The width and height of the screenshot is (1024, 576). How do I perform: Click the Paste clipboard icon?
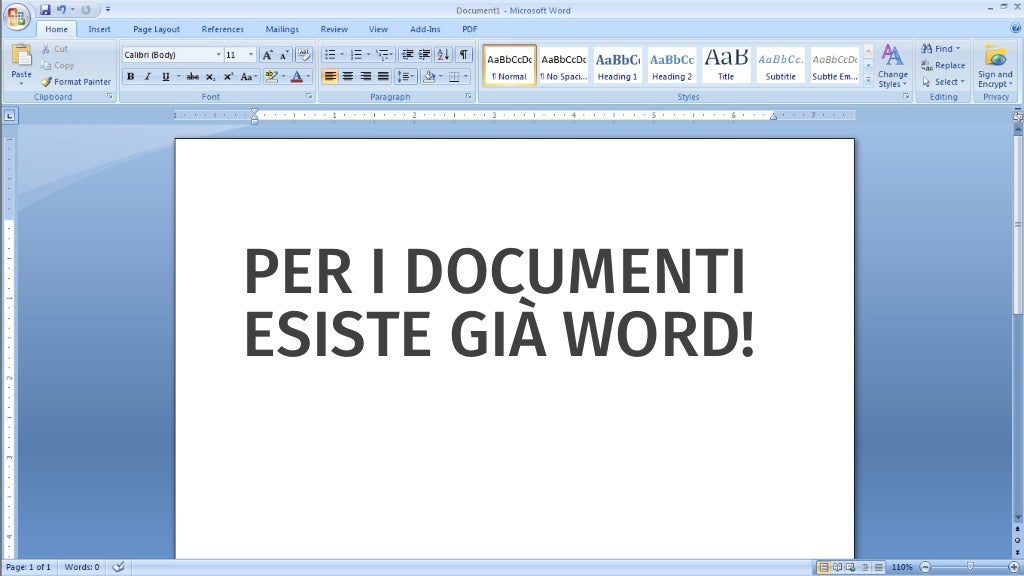click(x=22, y=56)
